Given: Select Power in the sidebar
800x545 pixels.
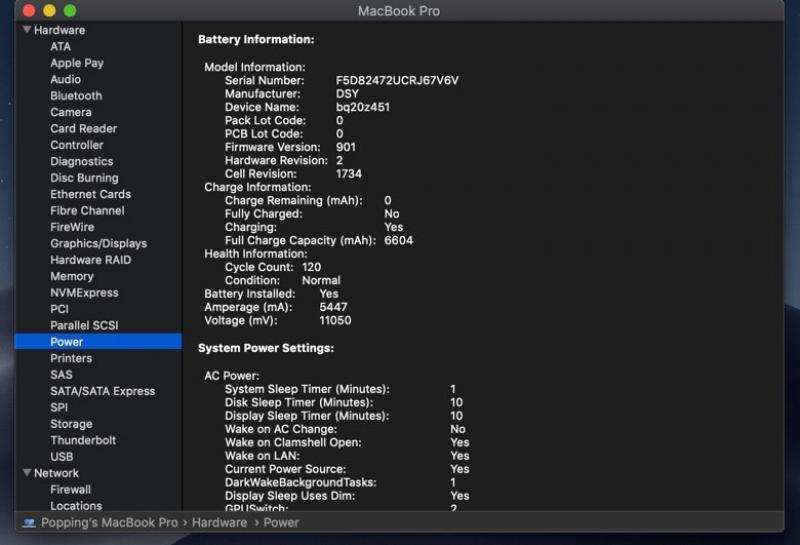Looking at the screenshot, I should [67, 342].
